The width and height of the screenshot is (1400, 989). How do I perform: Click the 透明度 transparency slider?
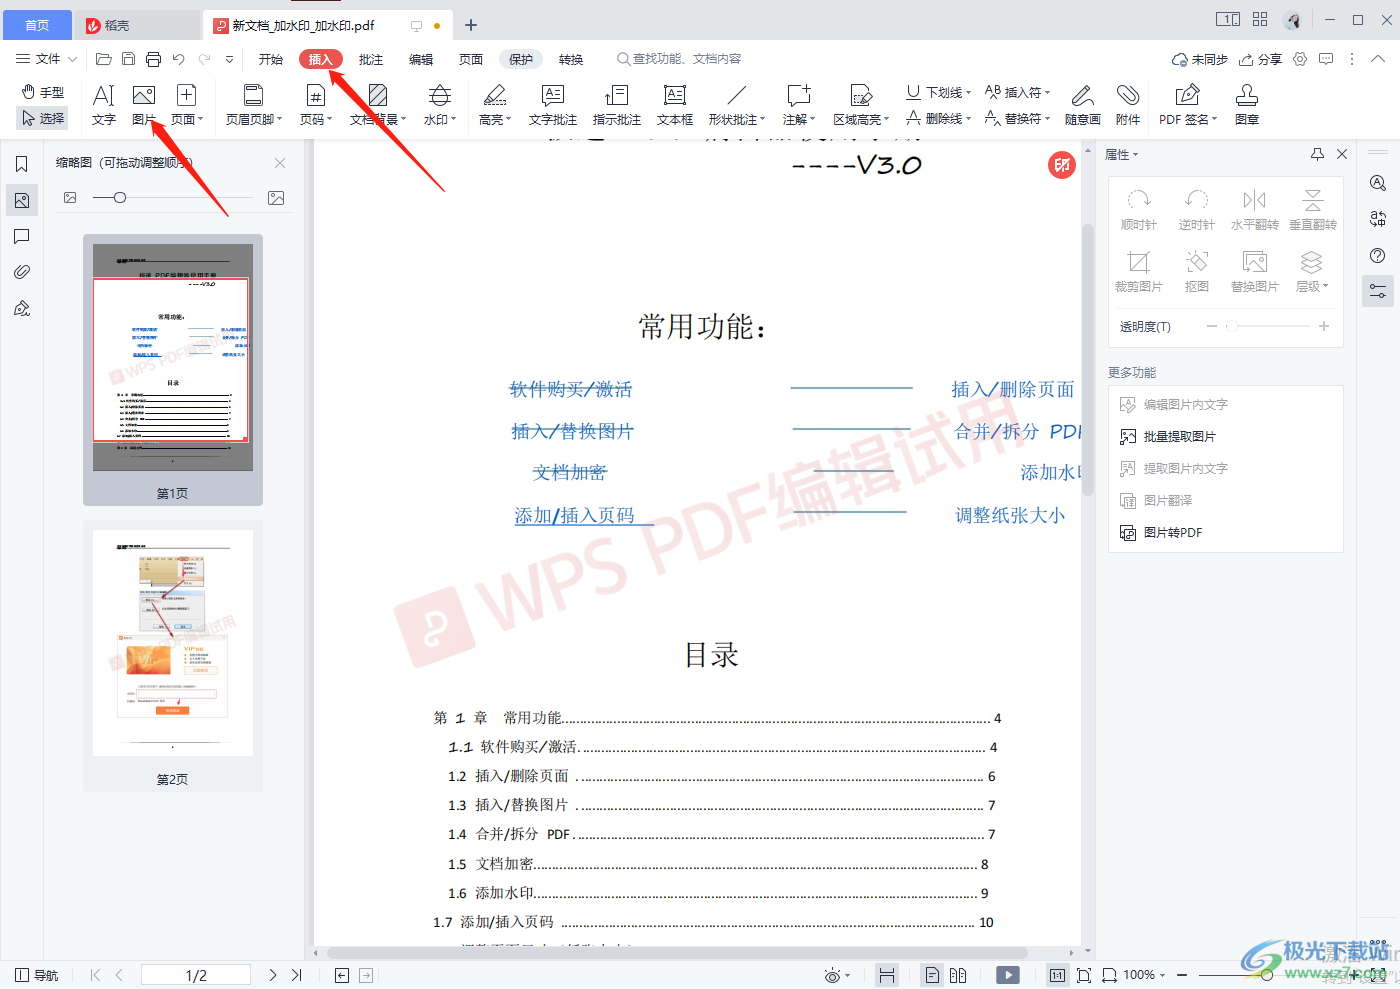(x=1268, y=326)
